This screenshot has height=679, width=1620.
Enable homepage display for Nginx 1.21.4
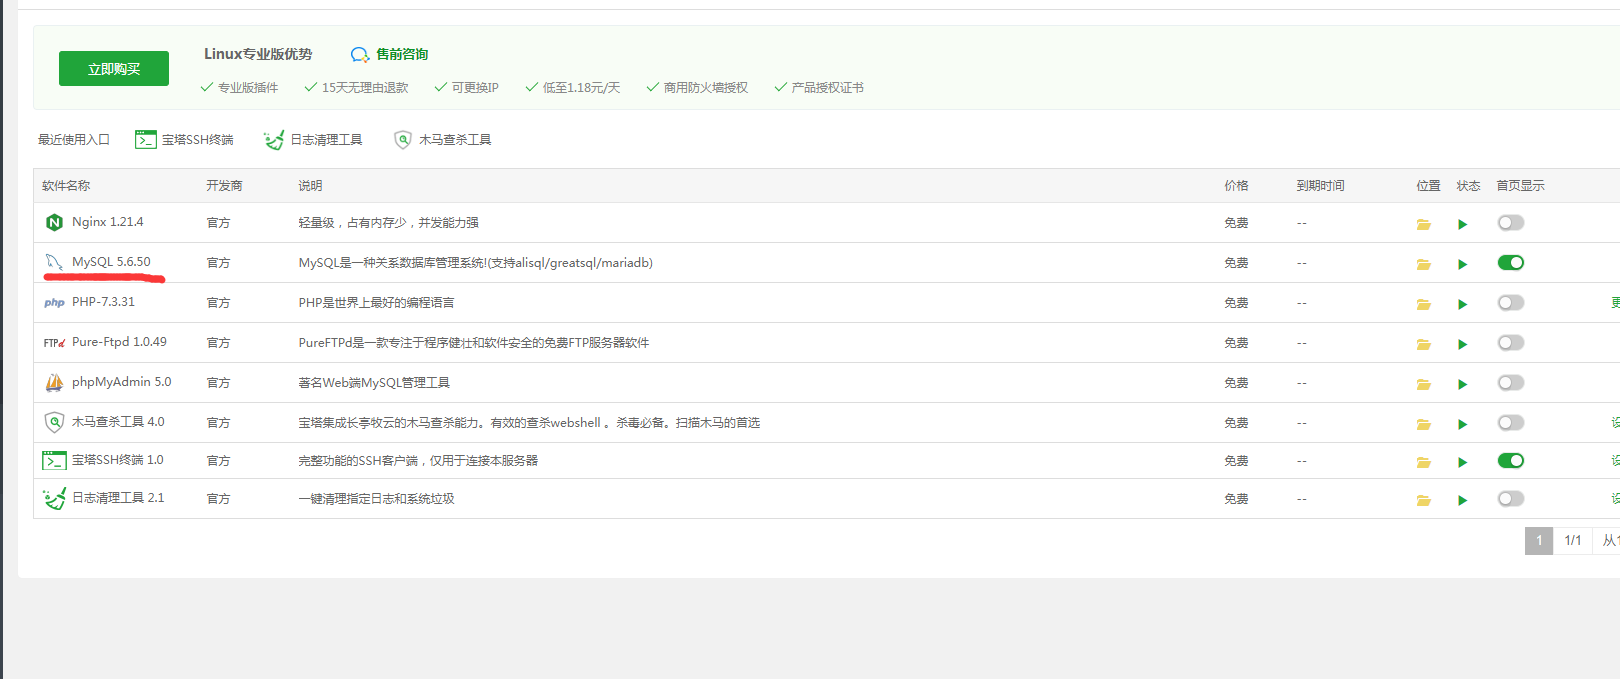(x=1510, y=223)
